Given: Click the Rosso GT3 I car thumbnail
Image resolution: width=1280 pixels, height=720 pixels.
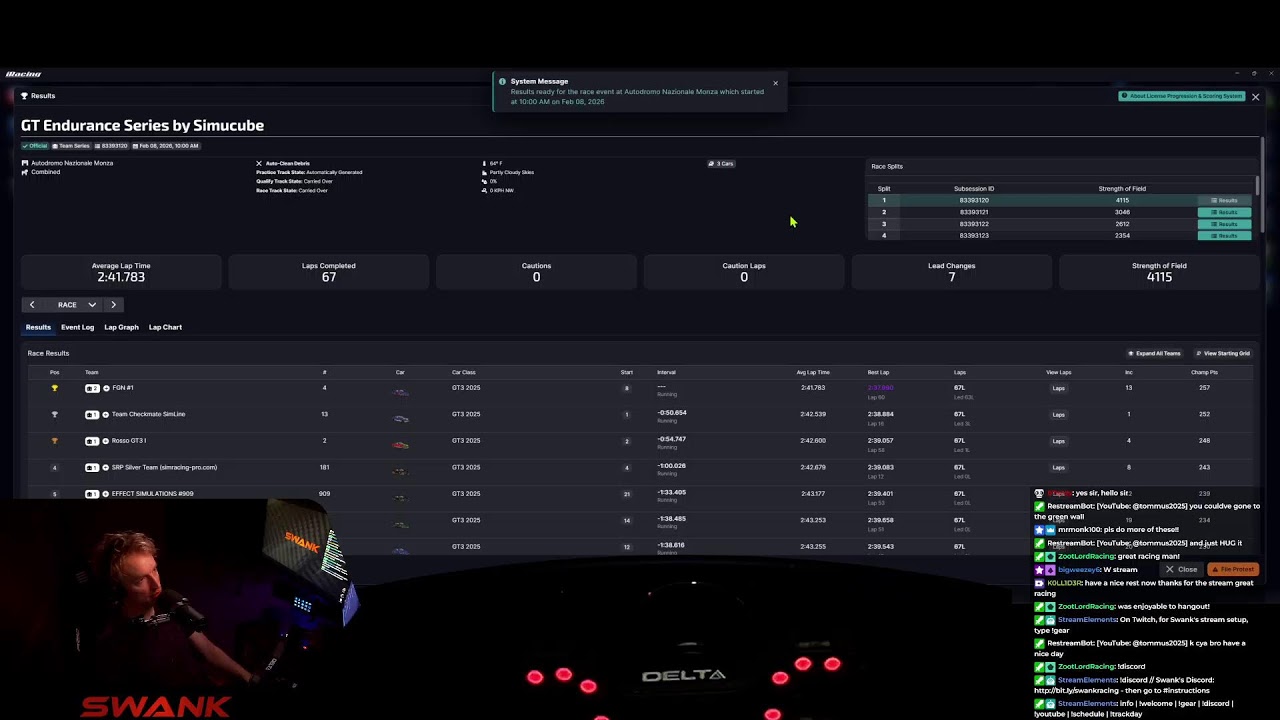Looking at the screenshot, I should click(x=400, y=445).
